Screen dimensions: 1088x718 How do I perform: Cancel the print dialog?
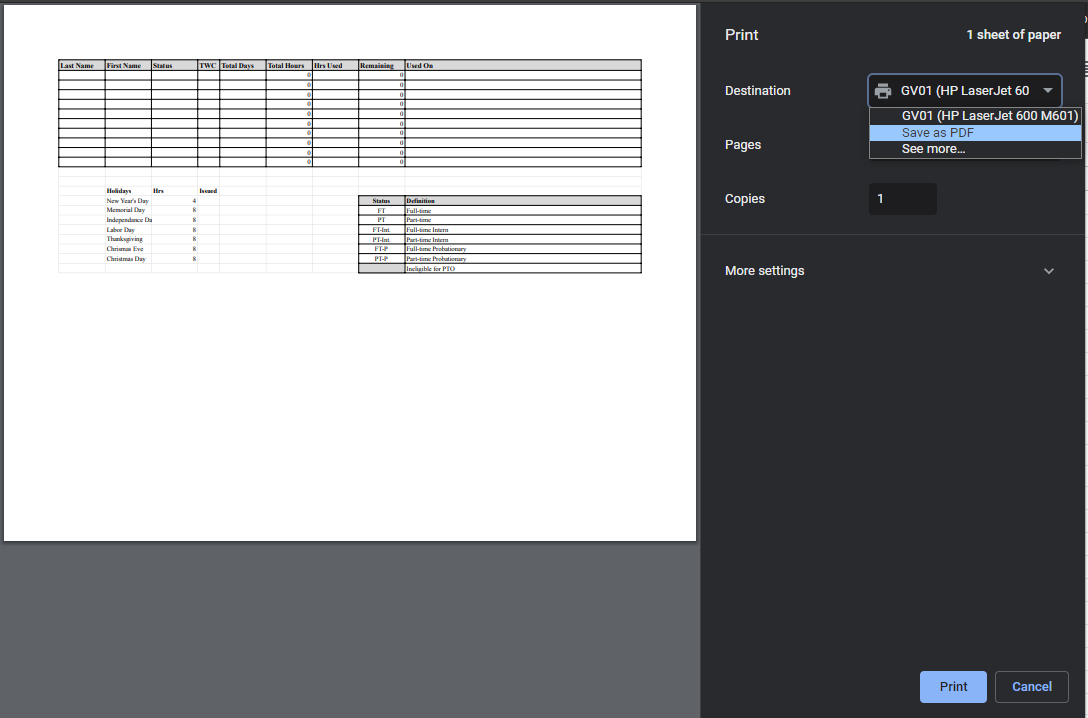point(1031,687)
